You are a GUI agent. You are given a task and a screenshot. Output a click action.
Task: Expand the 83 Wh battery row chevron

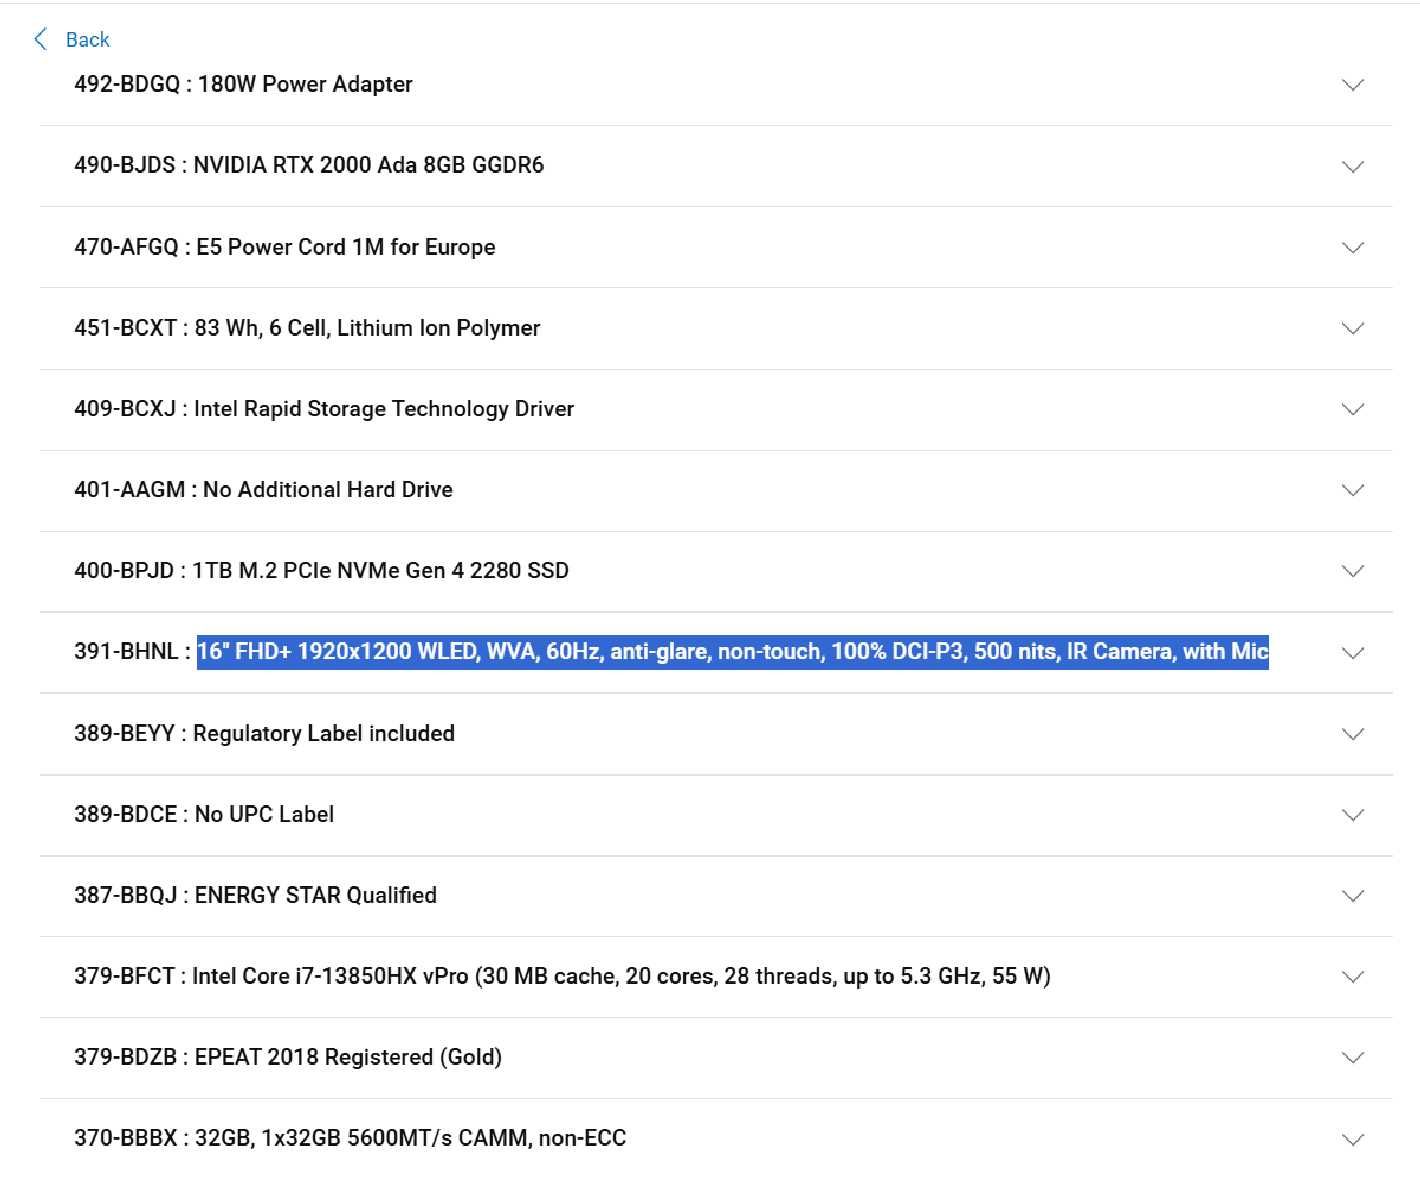(x=1352, y=328)
